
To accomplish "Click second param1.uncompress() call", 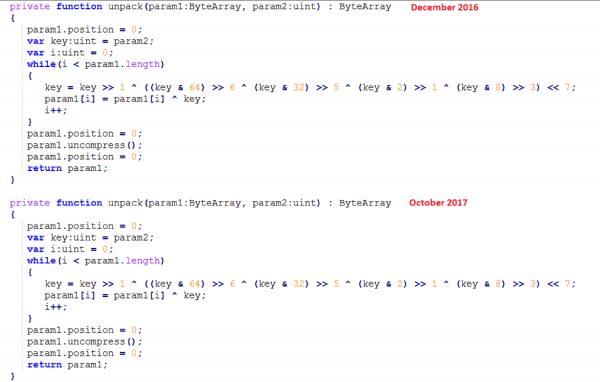I will tap(84, 342).
